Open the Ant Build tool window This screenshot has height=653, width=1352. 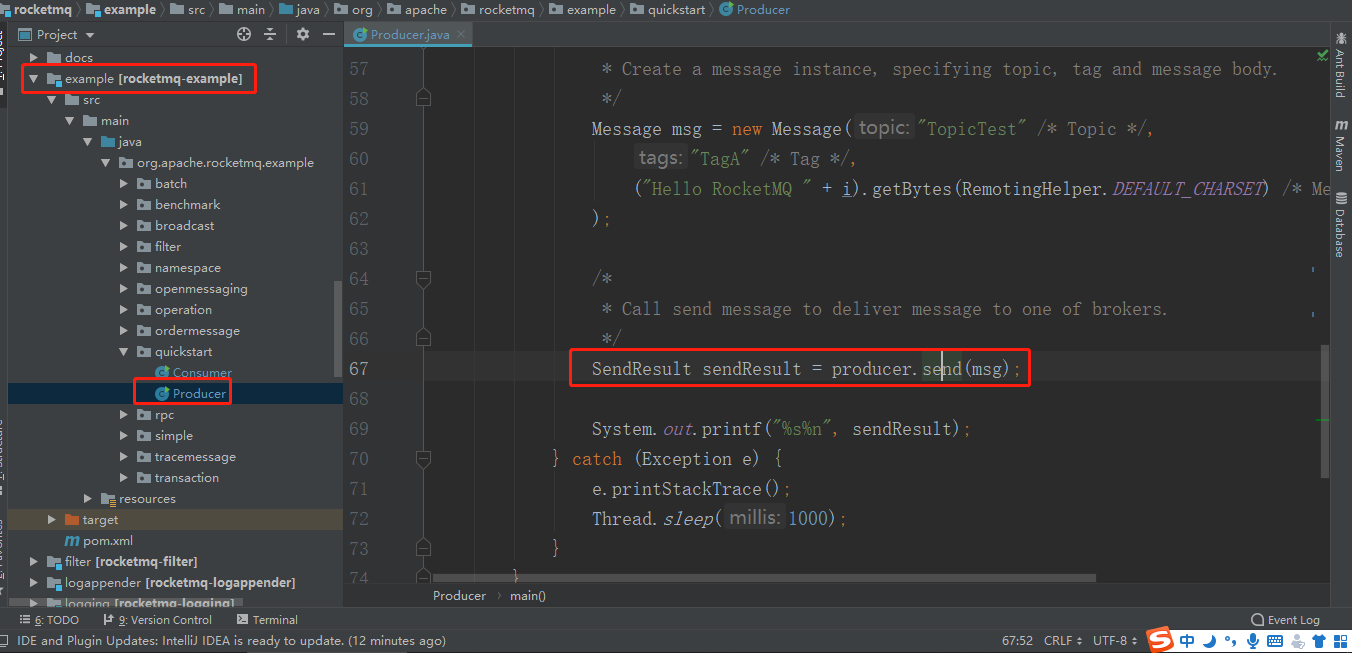pos(1340,67)
